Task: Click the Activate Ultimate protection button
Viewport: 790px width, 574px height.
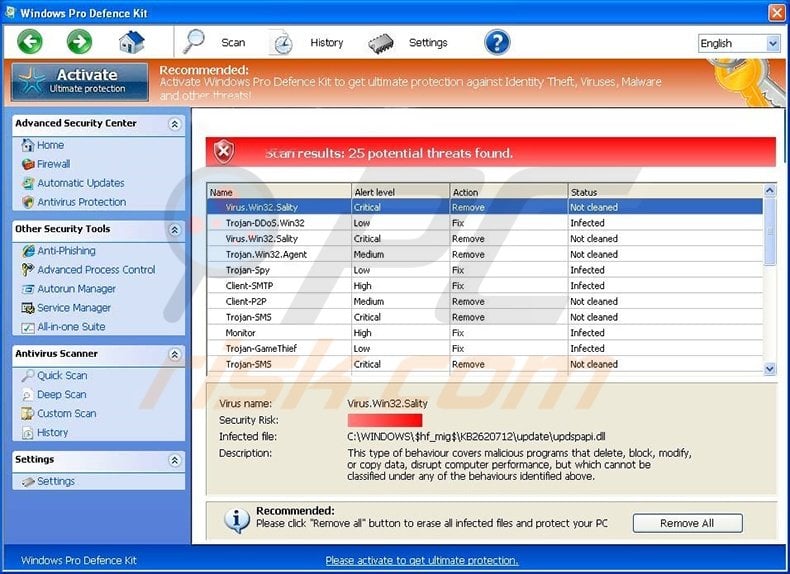Action: coord(80,82)
